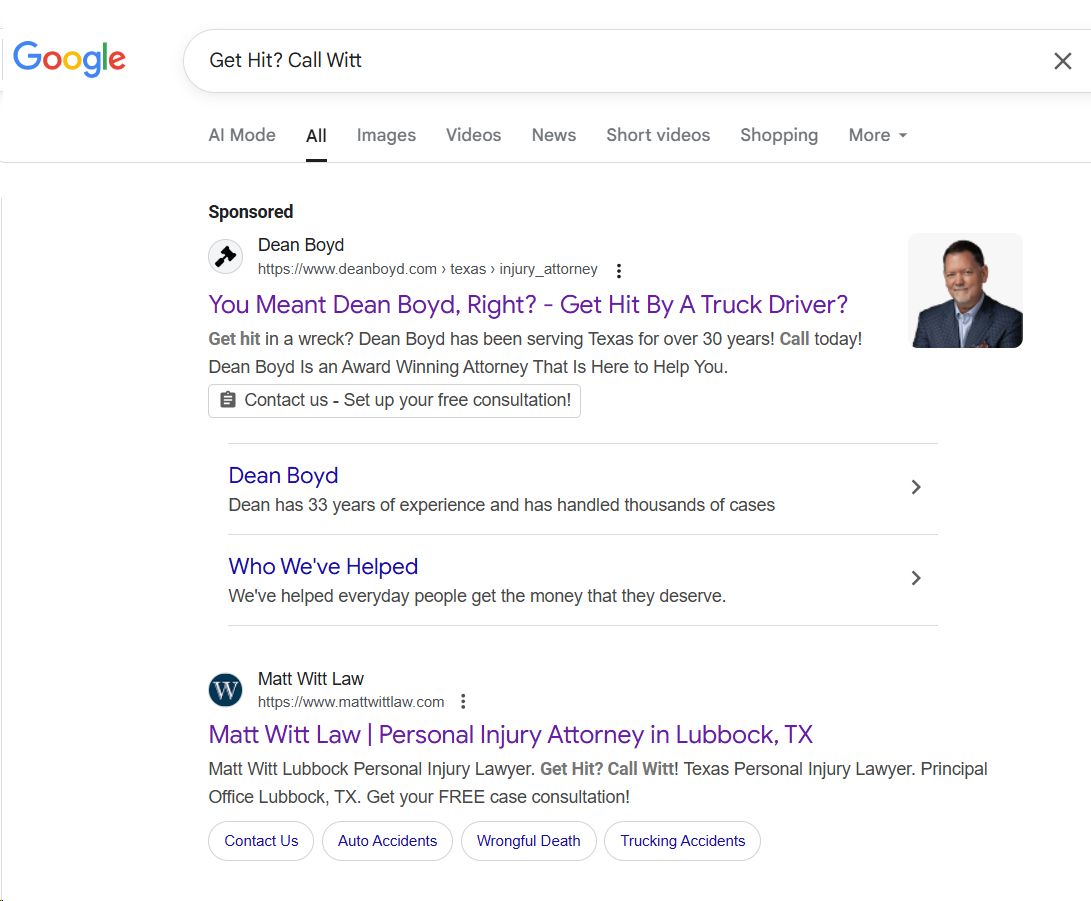
Task: Open 'You Meant Dean Boyd, Right?' ad headline
Action: [x=528, y=305]
